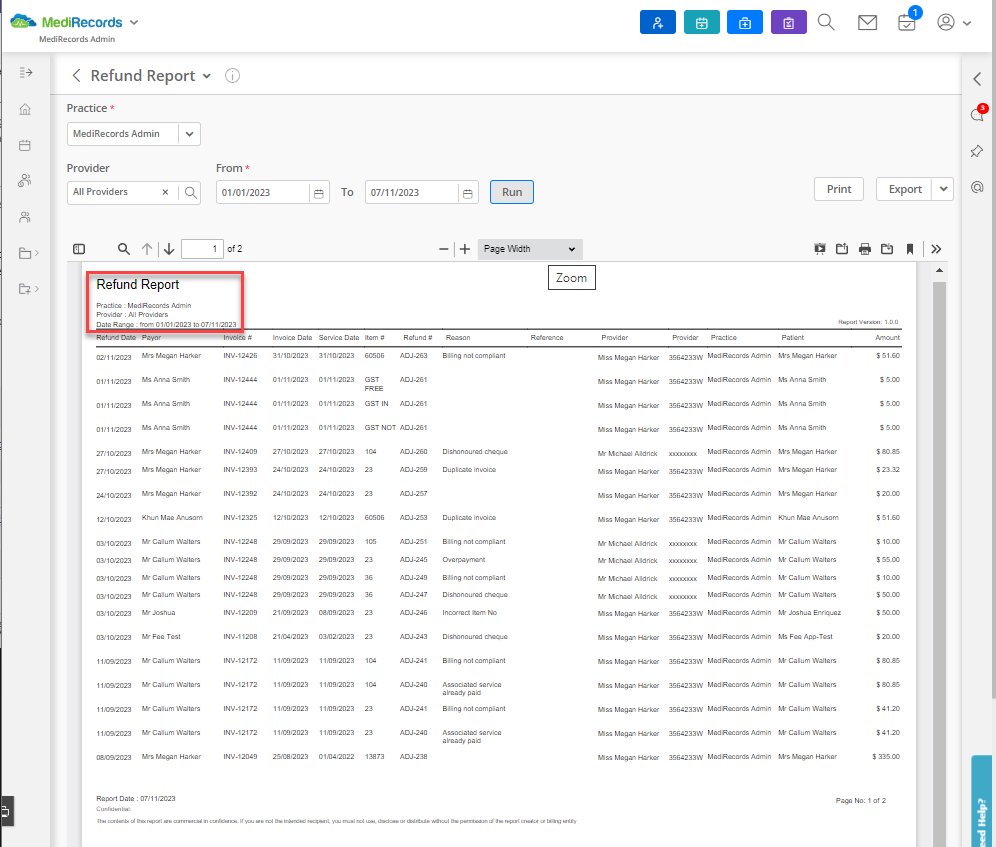The width and height of the screenshot is (996, 847).
Task: Toggle the viewer sidebar panel
Action: [79, 249]
